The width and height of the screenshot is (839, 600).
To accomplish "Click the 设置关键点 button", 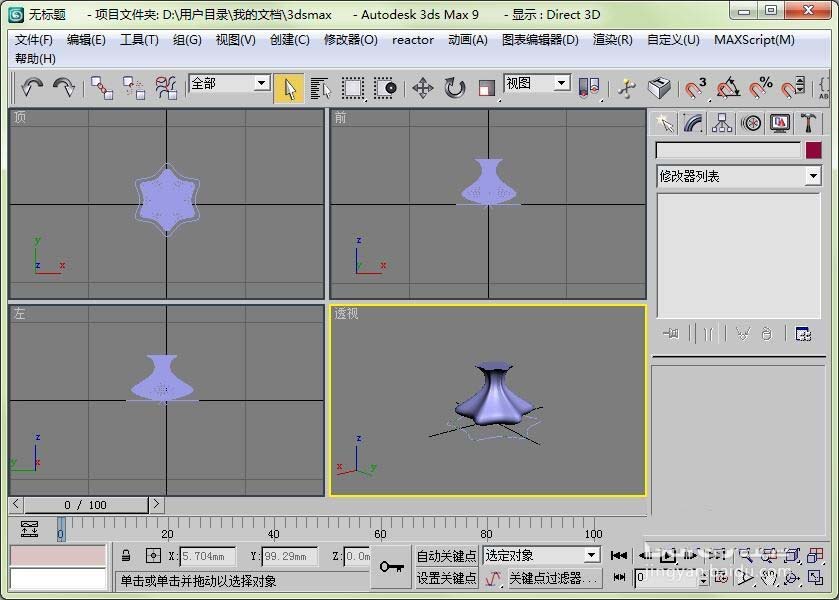I will 446,578.
